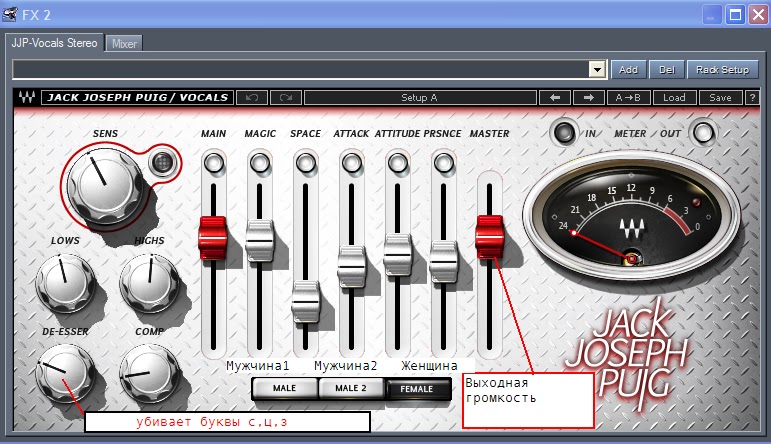Click the Add button
771x444 pixels.
pos(628,70)
